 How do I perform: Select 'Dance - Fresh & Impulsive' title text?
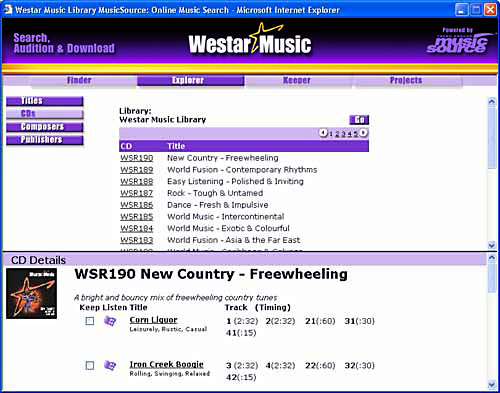[218, 205]
